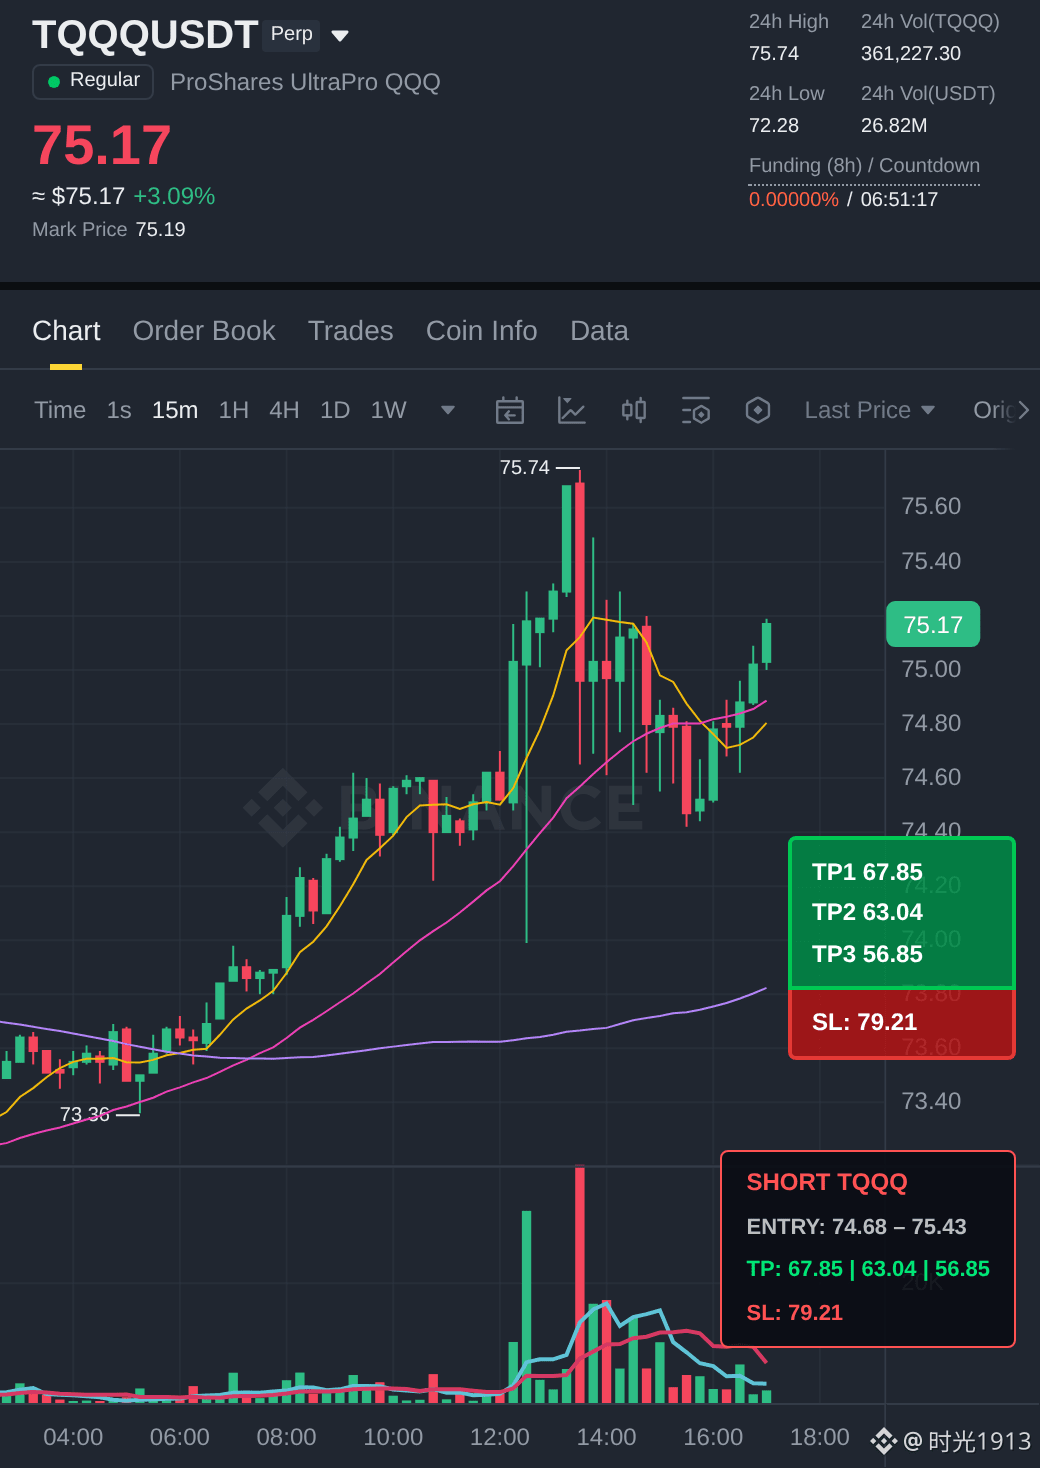Click the Regular status badge
Screen dimensions: 1040x1468
[93, 81]
